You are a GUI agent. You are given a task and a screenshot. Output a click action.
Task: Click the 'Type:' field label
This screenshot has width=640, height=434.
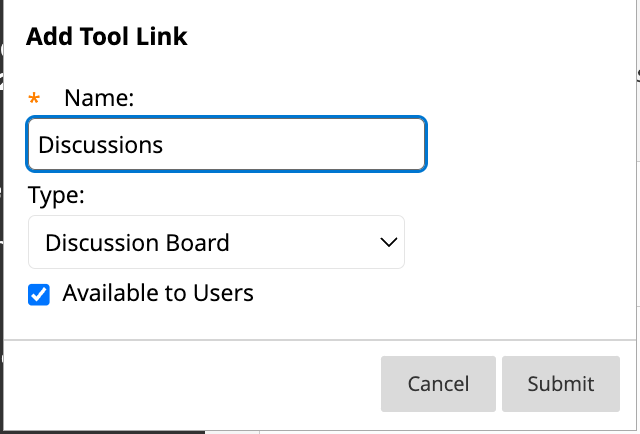pyautogui.click(x=56, y=195)
